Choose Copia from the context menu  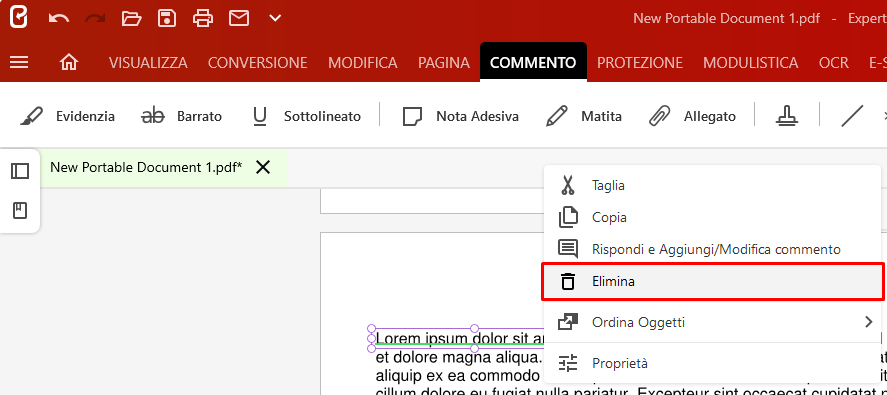(712, 217)
